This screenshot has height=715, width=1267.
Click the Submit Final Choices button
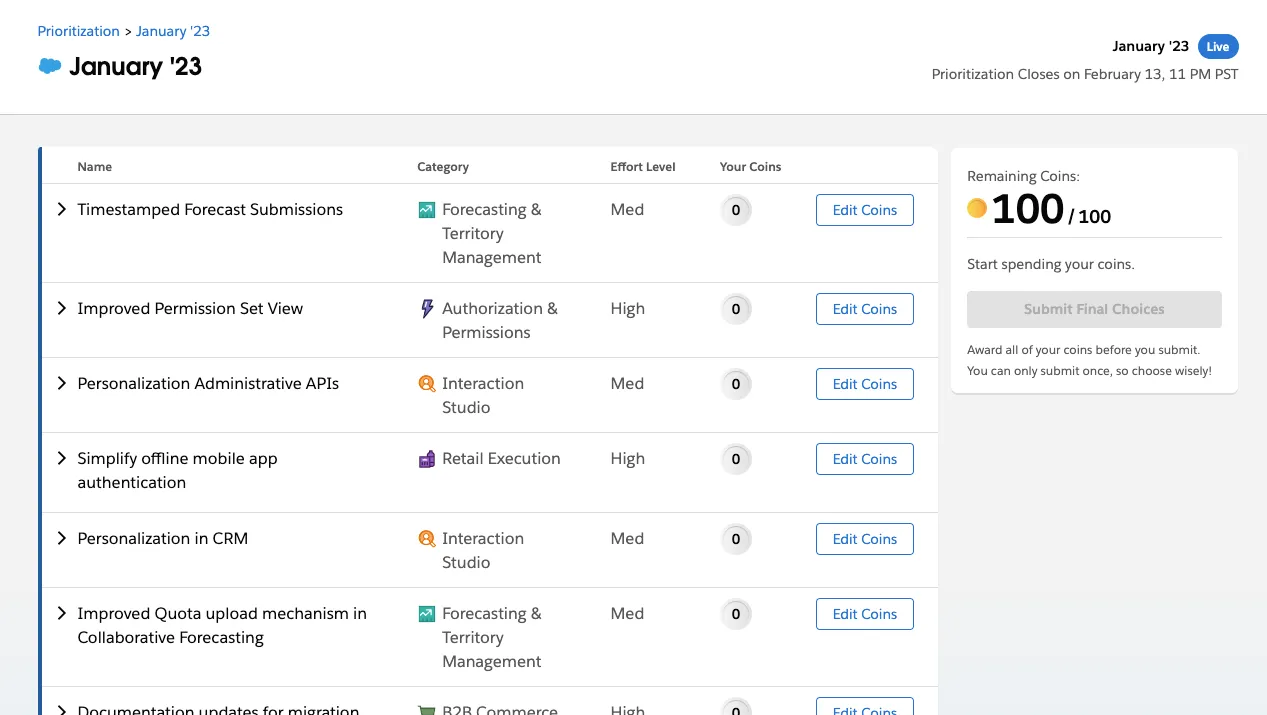click(x=1094, y=310)
